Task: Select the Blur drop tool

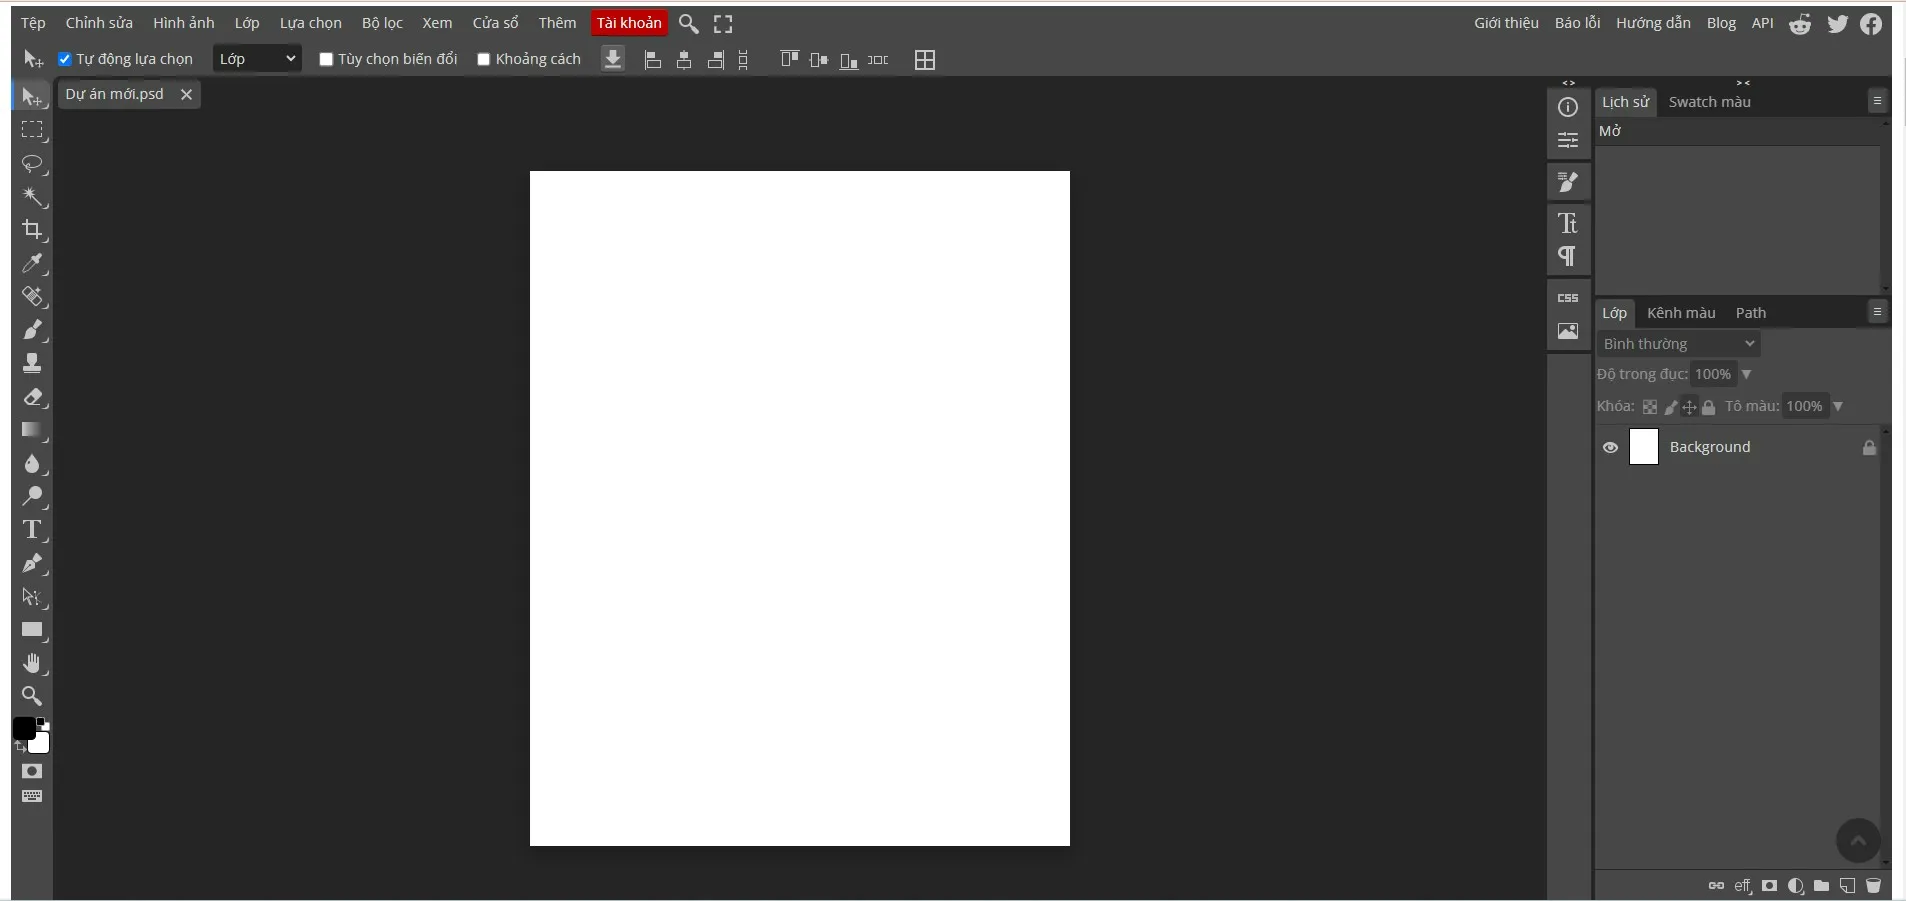Action: [x=32, y=463]
